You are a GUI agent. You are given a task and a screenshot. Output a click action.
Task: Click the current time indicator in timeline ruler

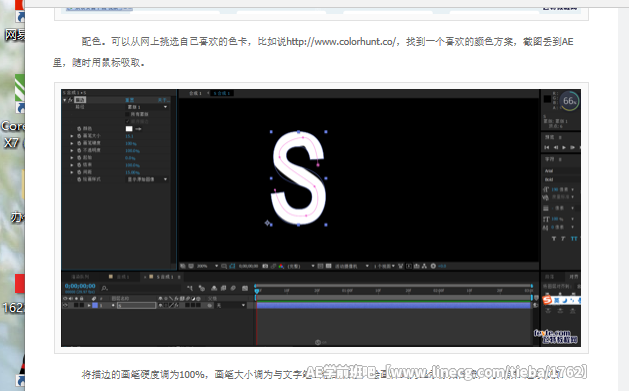pos(257,290)
